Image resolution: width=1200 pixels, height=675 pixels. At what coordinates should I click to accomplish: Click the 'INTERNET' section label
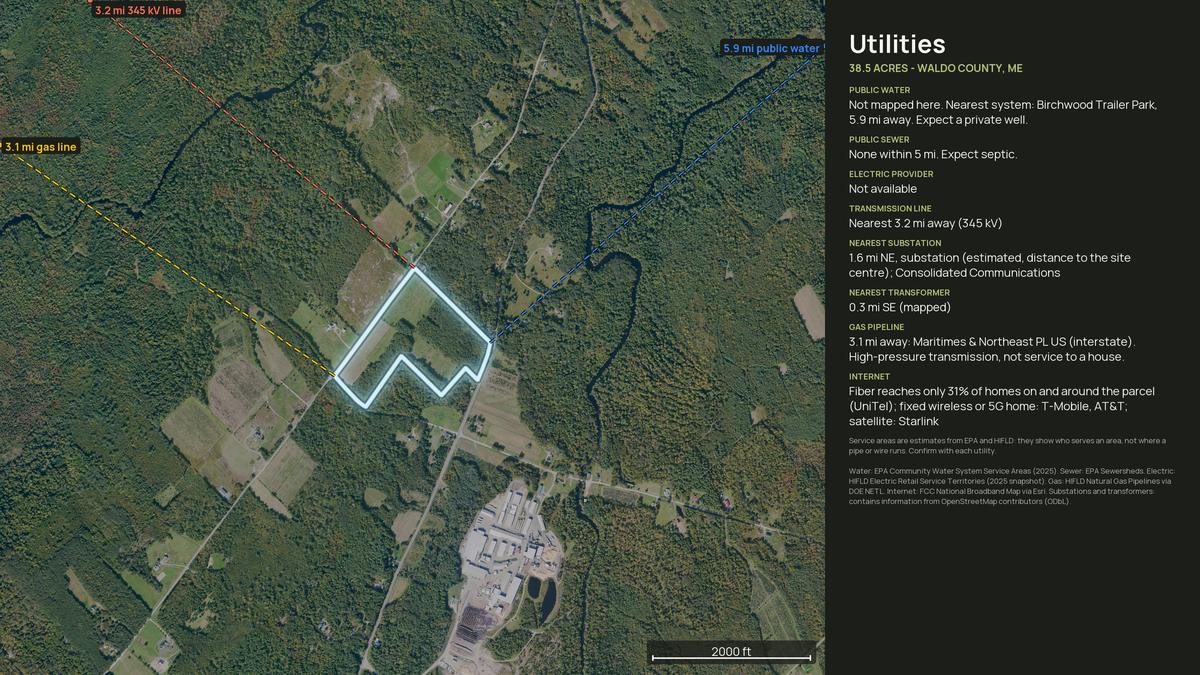click(869, 377)
